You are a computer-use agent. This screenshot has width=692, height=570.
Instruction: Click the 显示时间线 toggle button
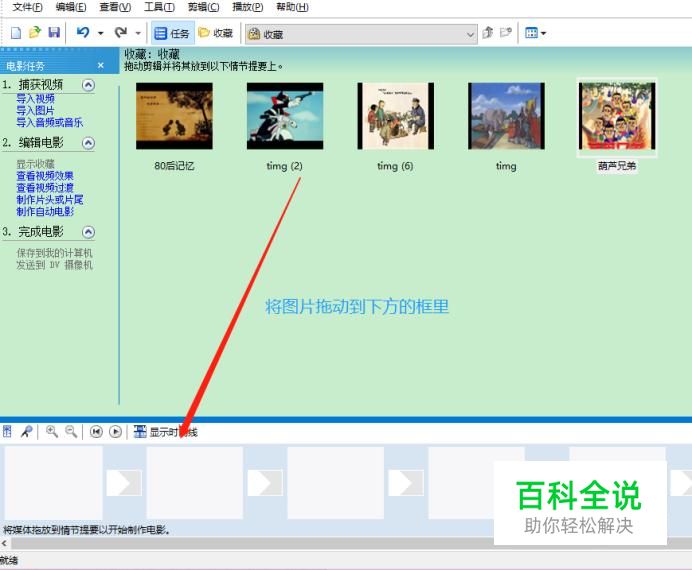165,432
